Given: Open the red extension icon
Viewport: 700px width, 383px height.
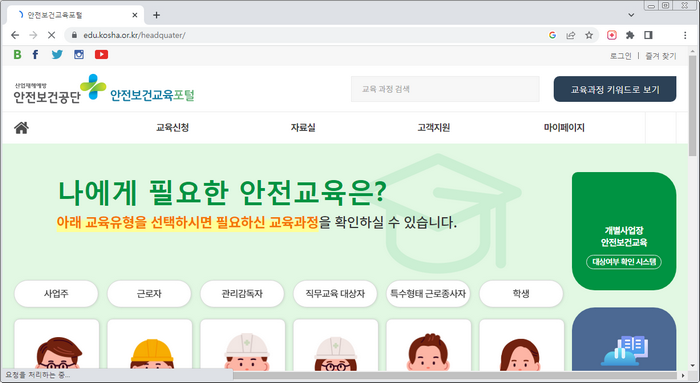Looking at the screenshot, I should [612, 35].
